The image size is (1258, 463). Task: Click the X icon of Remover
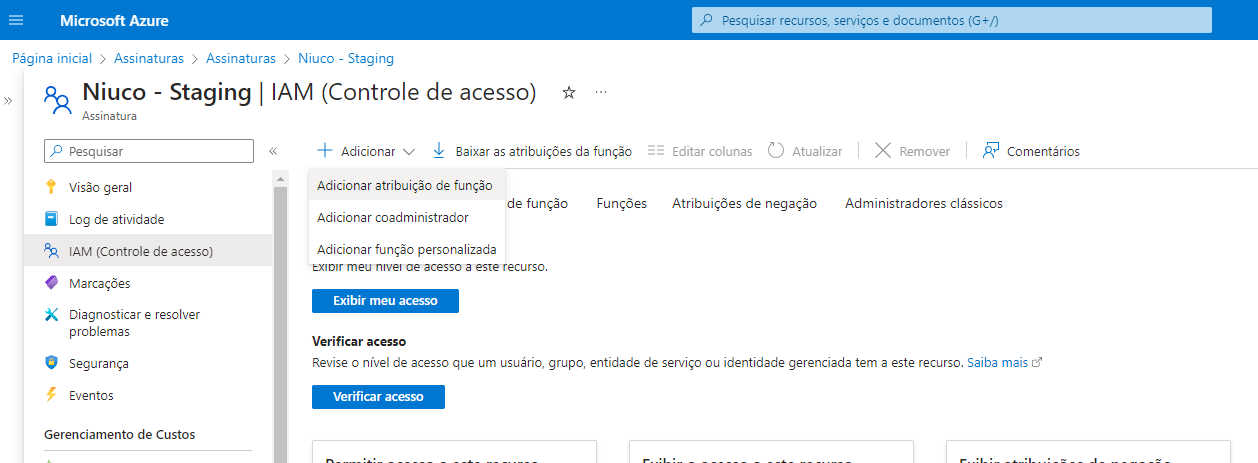(883, 151)
